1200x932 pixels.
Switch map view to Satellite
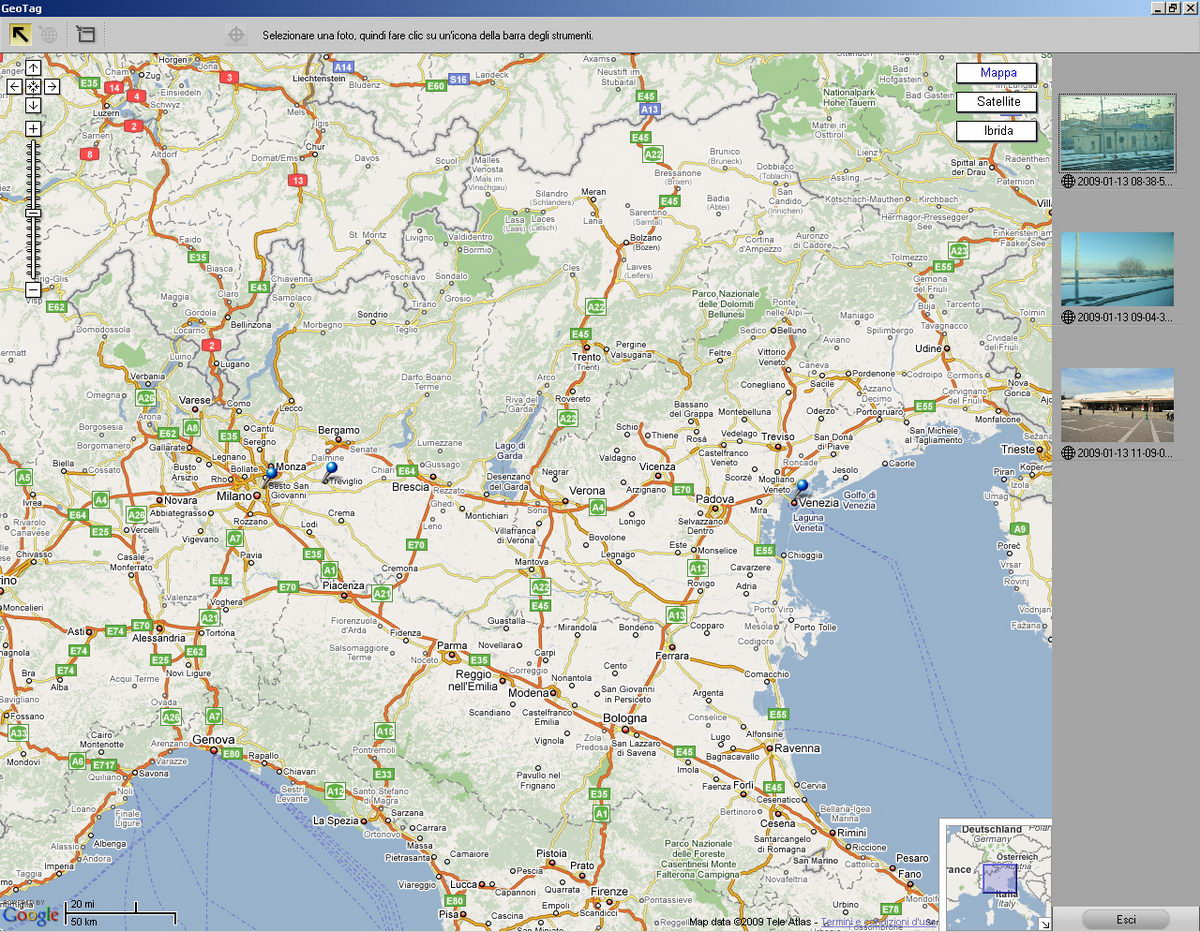click(x=997, y=102)
